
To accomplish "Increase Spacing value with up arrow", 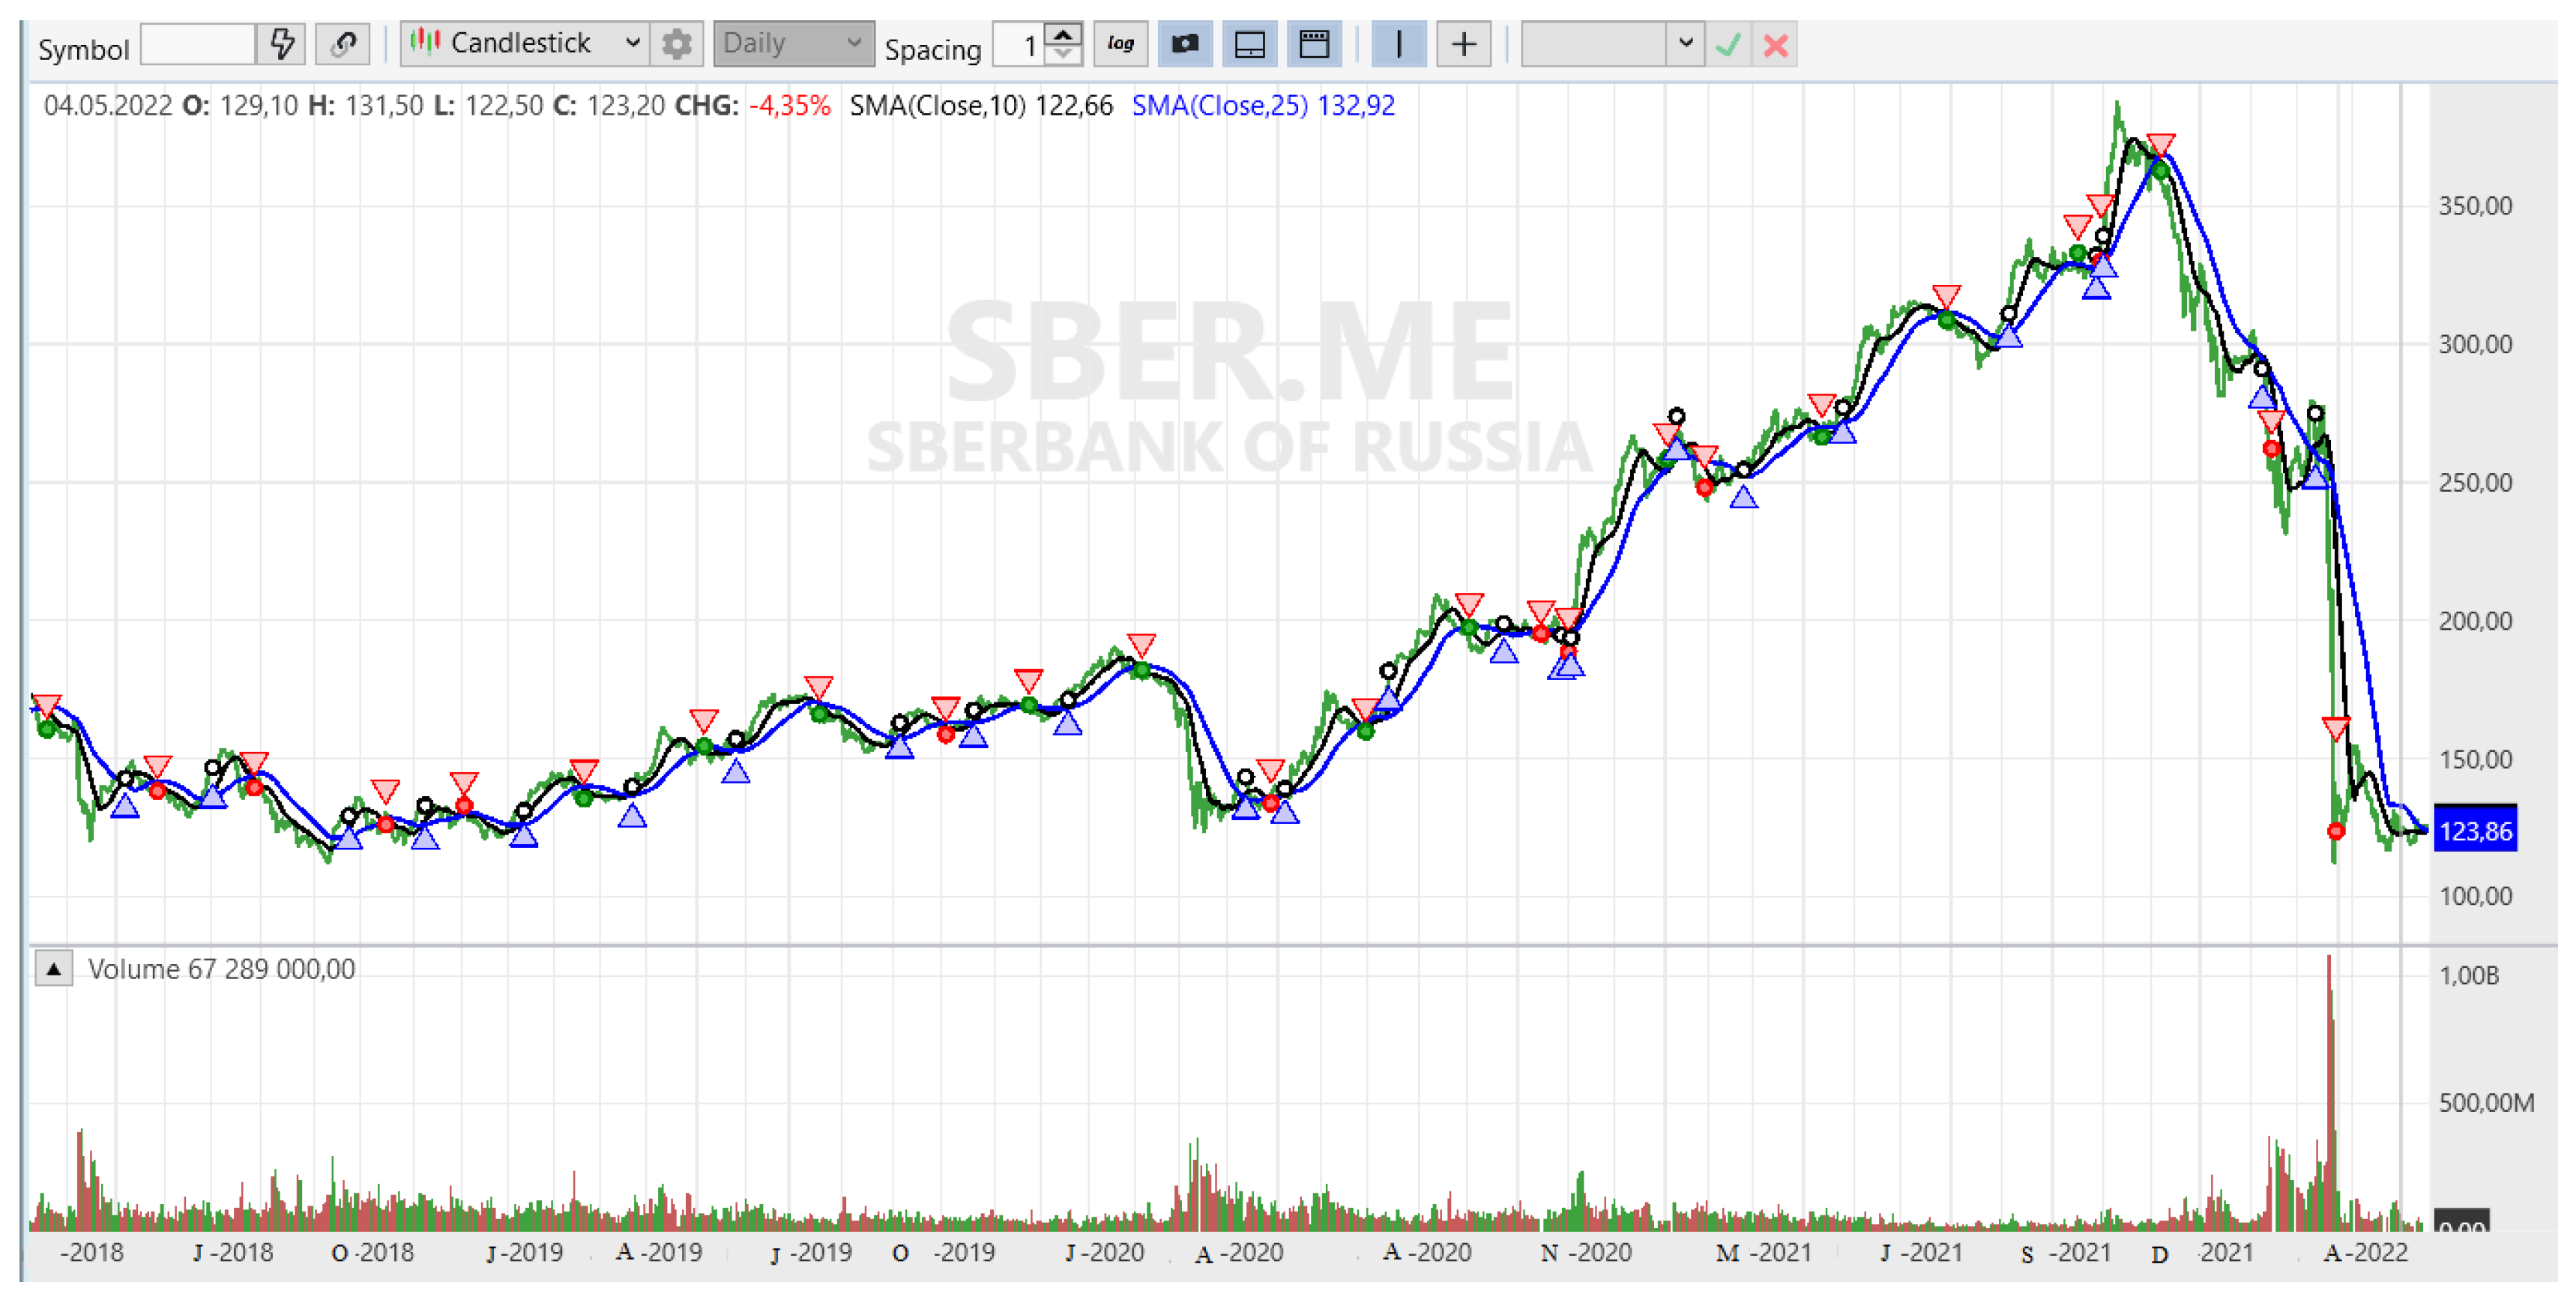I will coord(1063,35).
